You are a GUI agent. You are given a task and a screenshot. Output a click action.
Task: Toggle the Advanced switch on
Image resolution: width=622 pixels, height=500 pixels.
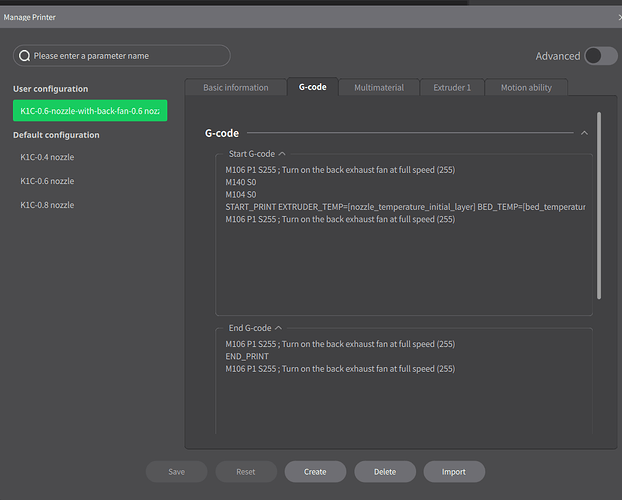(x=601, y=56)
